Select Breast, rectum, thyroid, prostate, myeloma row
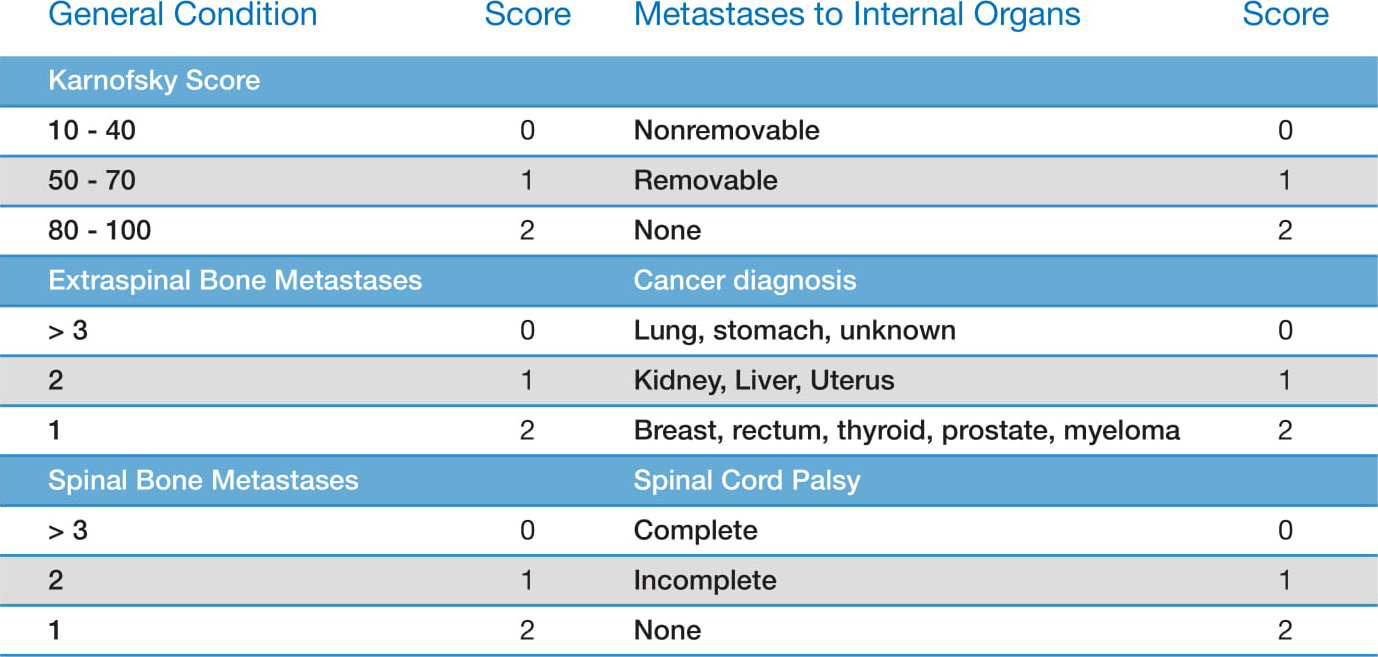Image resolution: width=1378 pixels, height=657 pixels. click(x=906, y=430)
